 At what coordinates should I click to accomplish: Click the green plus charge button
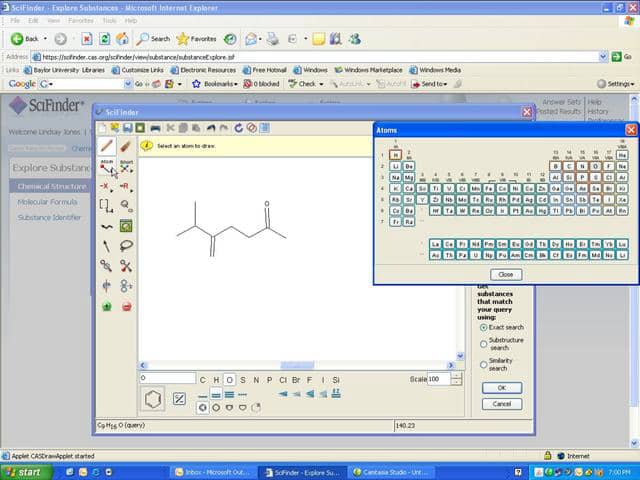tap(107, 306)
